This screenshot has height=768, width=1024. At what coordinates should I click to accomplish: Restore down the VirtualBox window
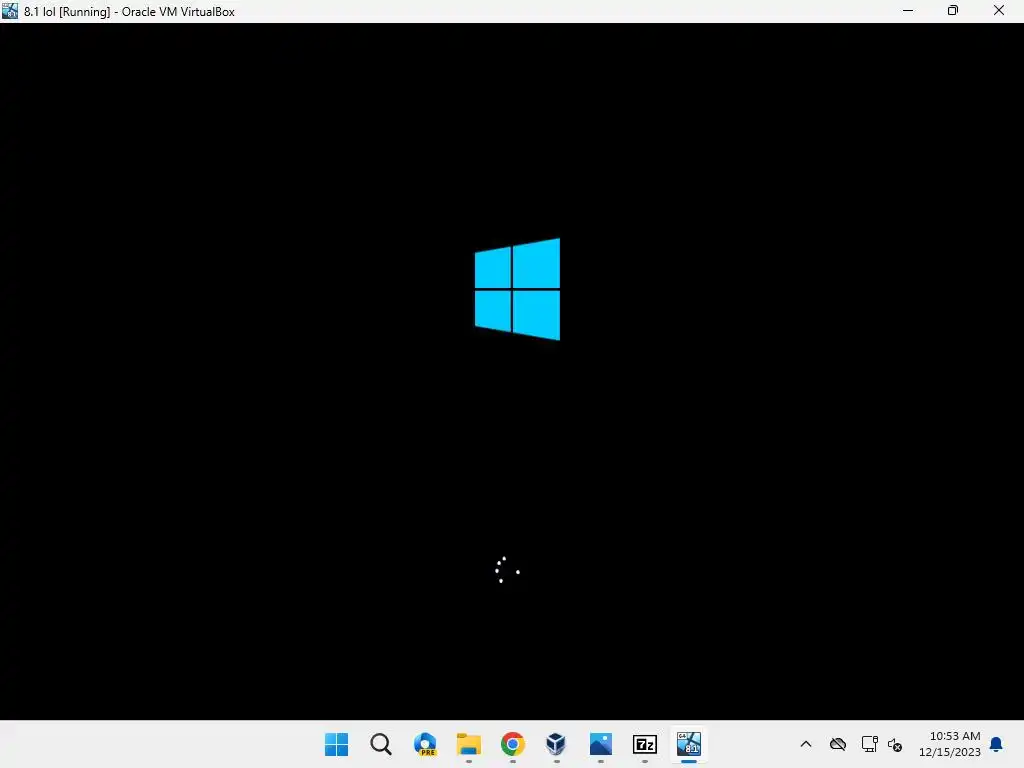[953, 10]
